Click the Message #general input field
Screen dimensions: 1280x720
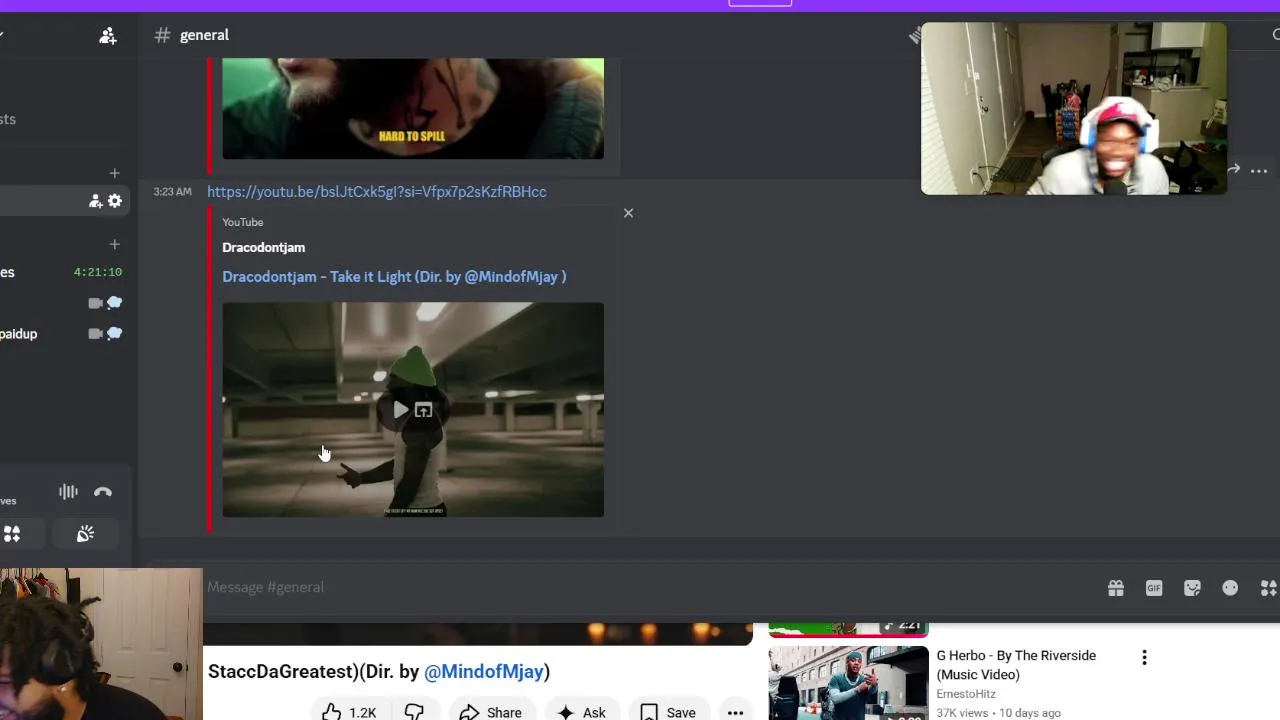(x=640, y=587)
